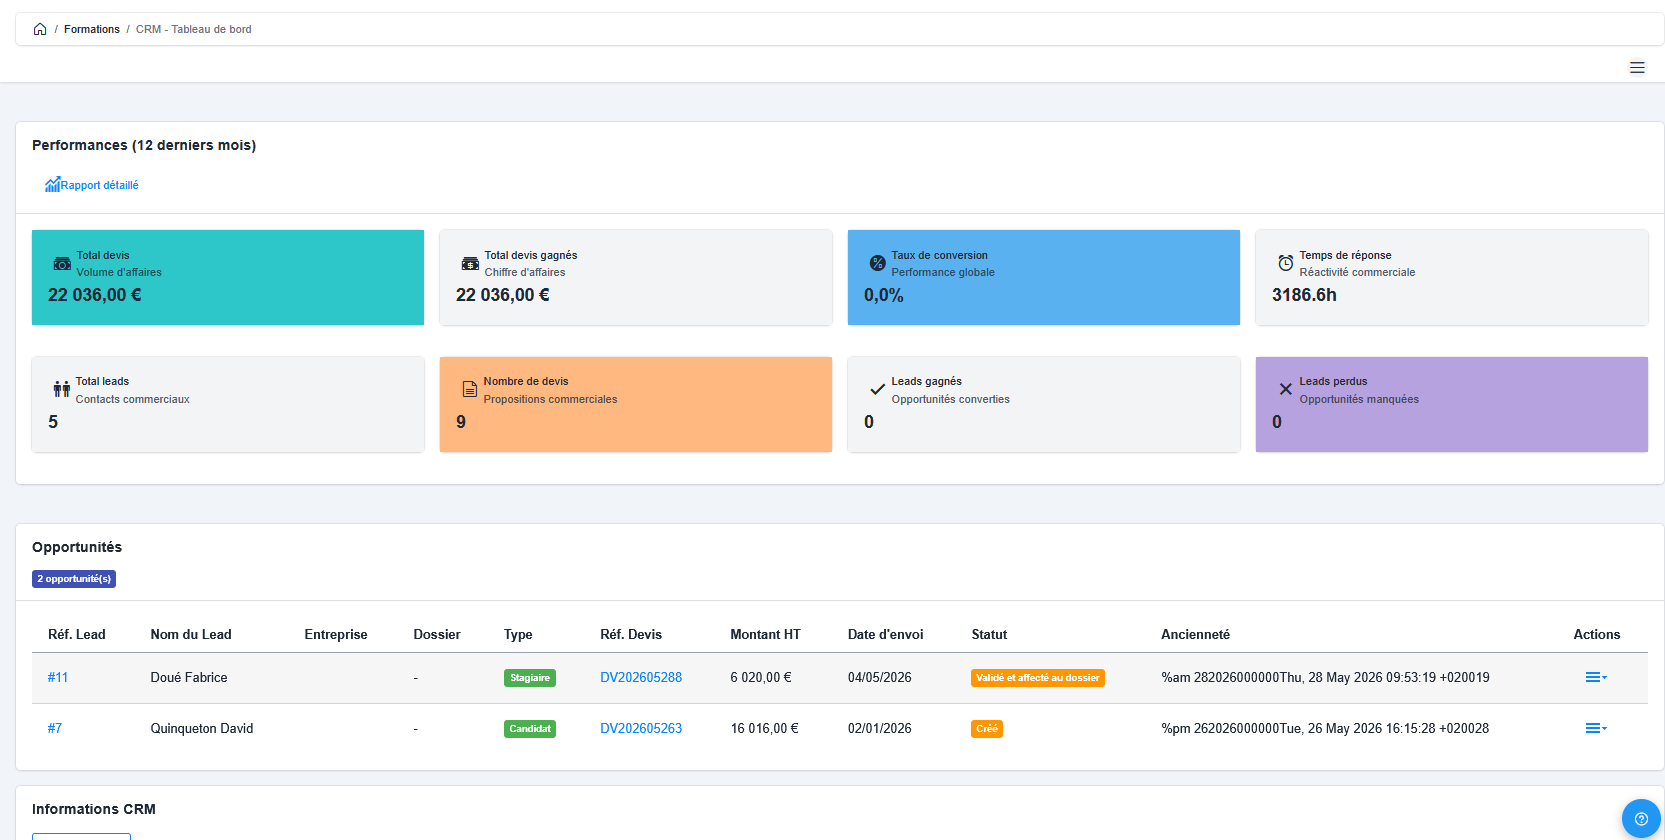Go to Formations in the breadcrumb

pos(92,29)
